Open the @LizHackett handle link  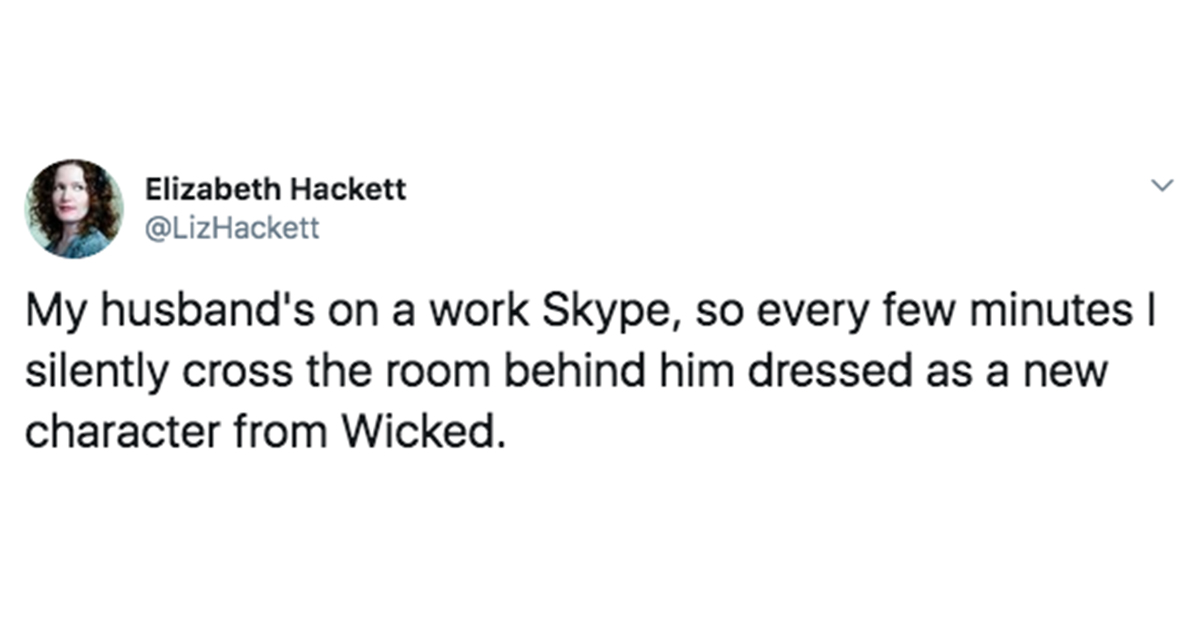tap(232, 229)
